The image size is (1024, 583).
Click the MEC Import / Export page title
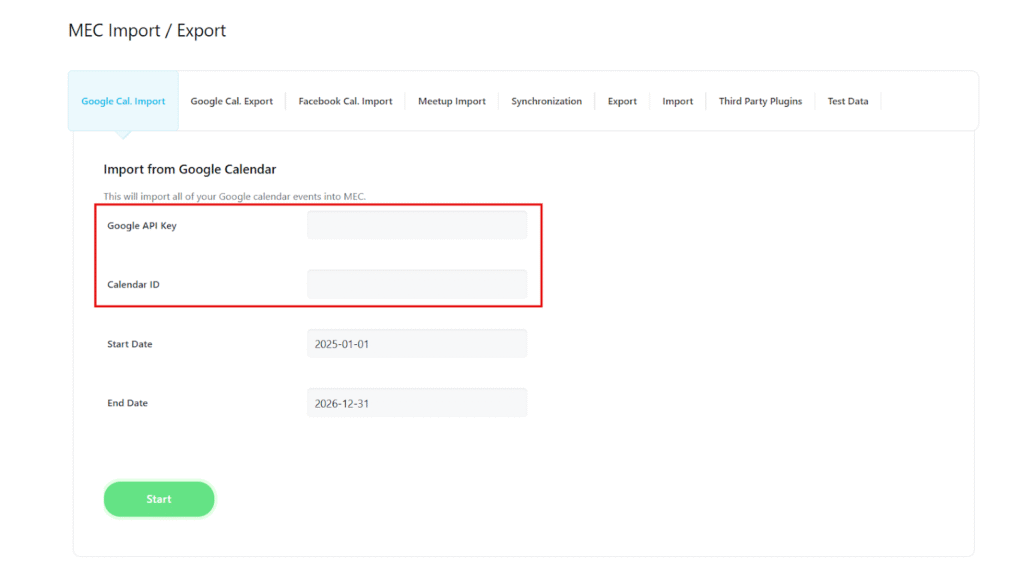click(147, 30)
